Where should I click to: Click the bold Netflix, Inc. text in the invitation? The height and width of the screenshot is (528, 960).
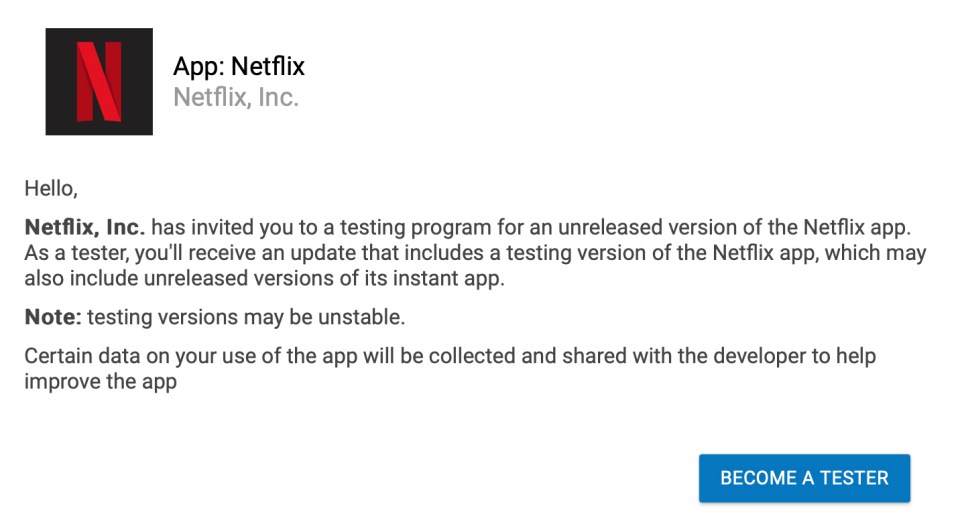click(84, 227)
